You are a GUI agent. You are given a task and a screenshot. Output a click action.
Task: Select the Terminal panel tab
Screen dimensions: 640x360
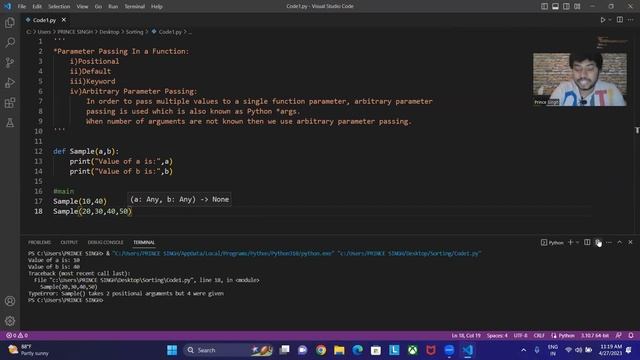click(x=144, y=242)
